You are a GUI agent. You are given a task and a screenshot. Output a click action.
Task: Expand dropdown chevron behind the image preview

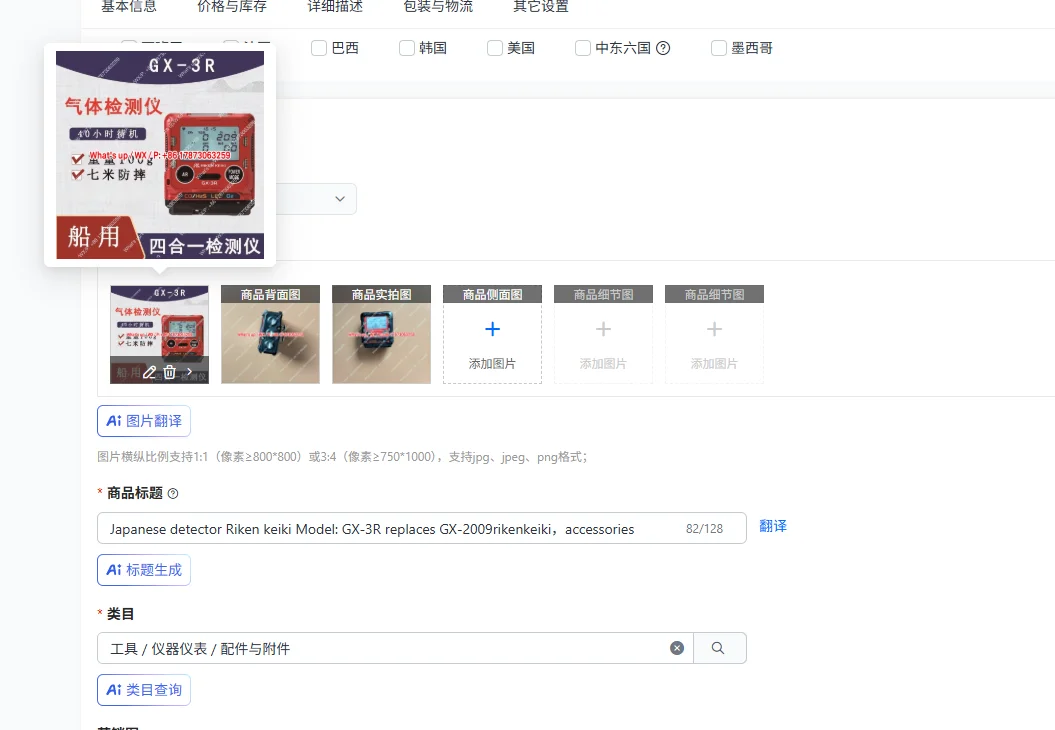coord(340,199)
